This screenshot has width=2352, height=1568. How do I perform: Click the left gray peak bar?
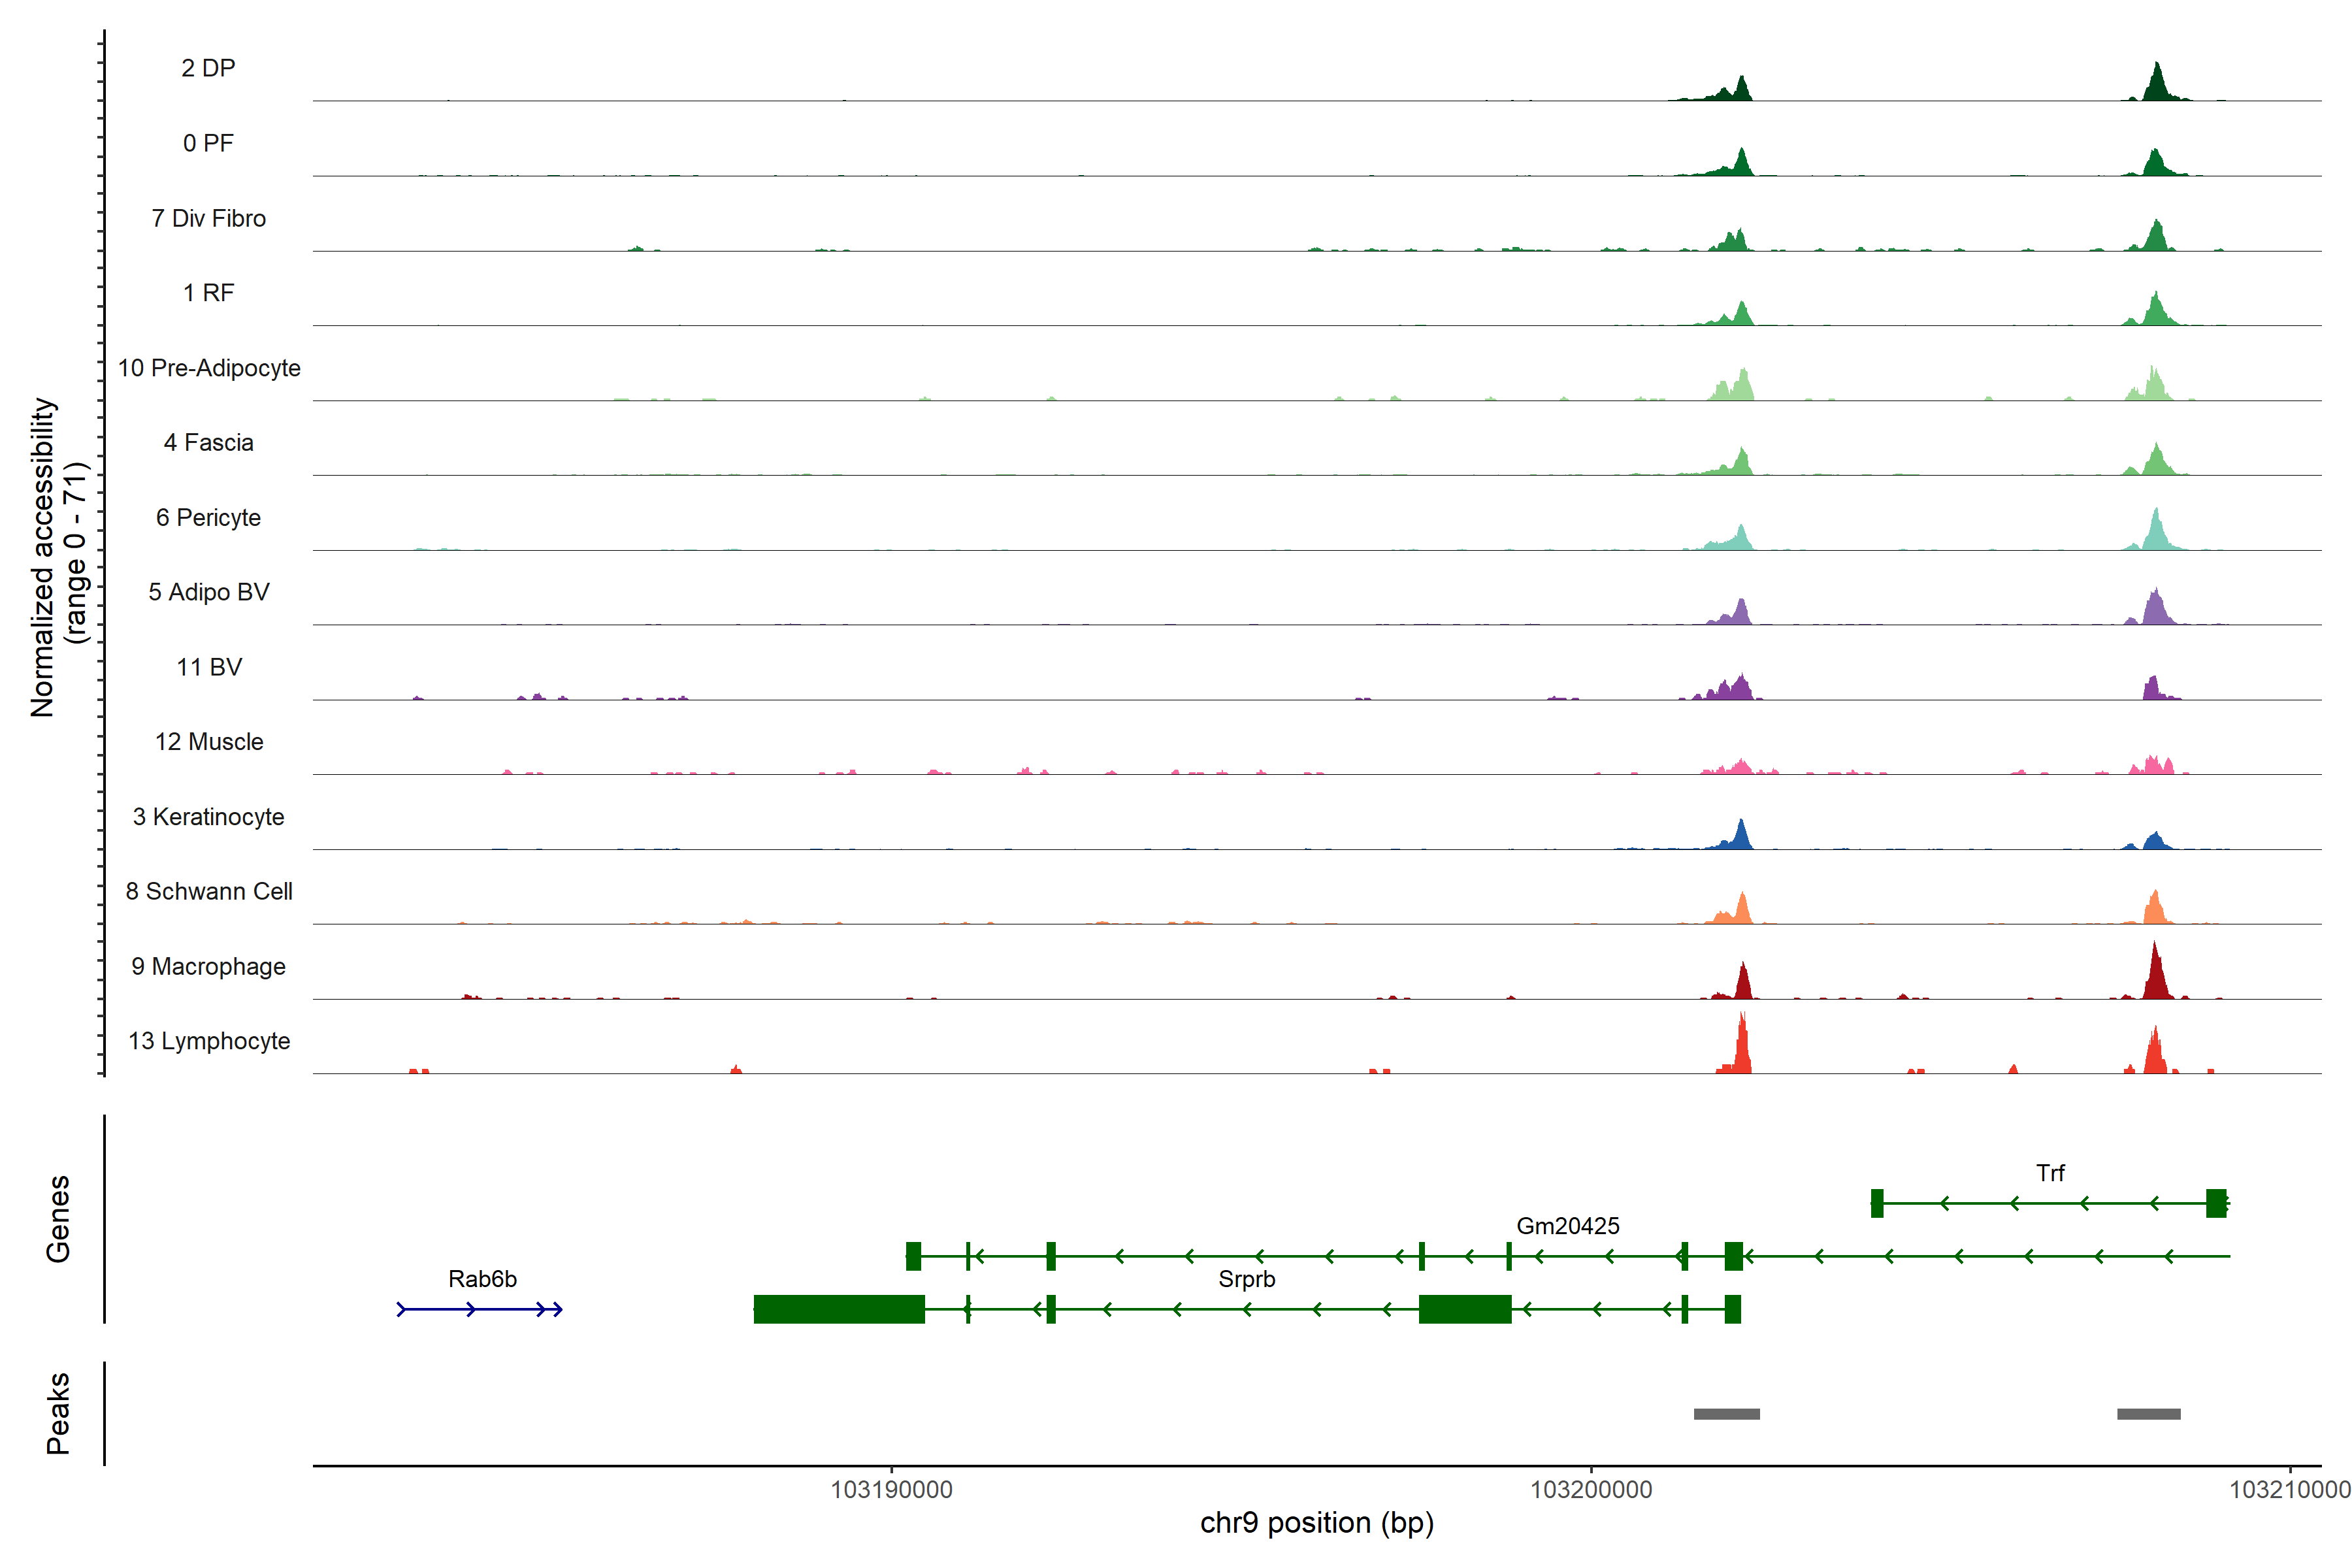(x=1726, y=1414)
